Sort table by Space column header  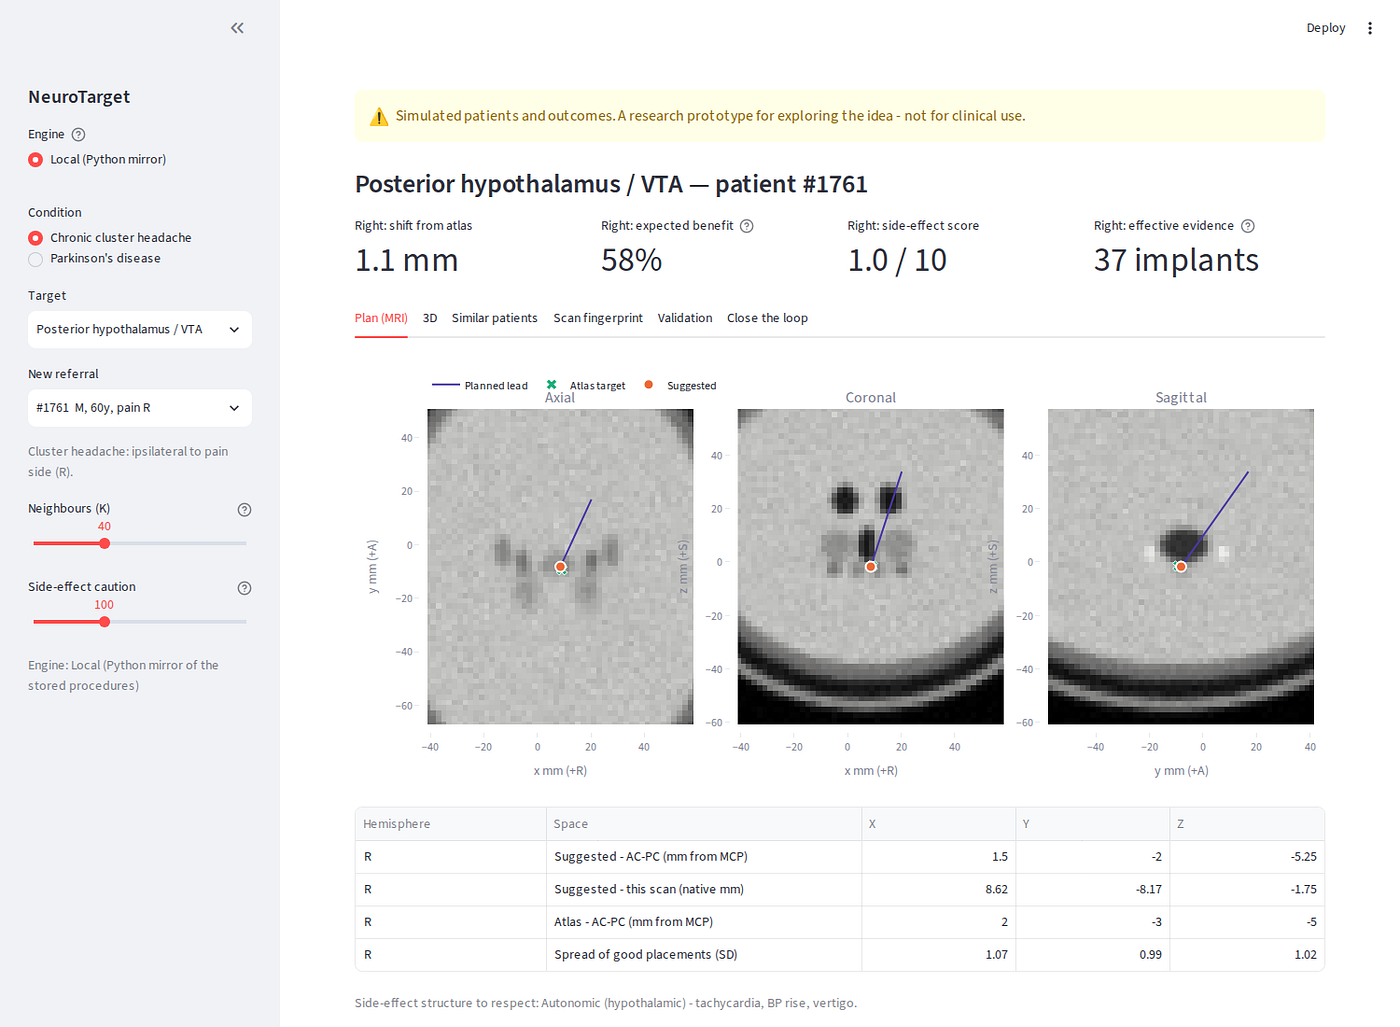click(704, 824)
